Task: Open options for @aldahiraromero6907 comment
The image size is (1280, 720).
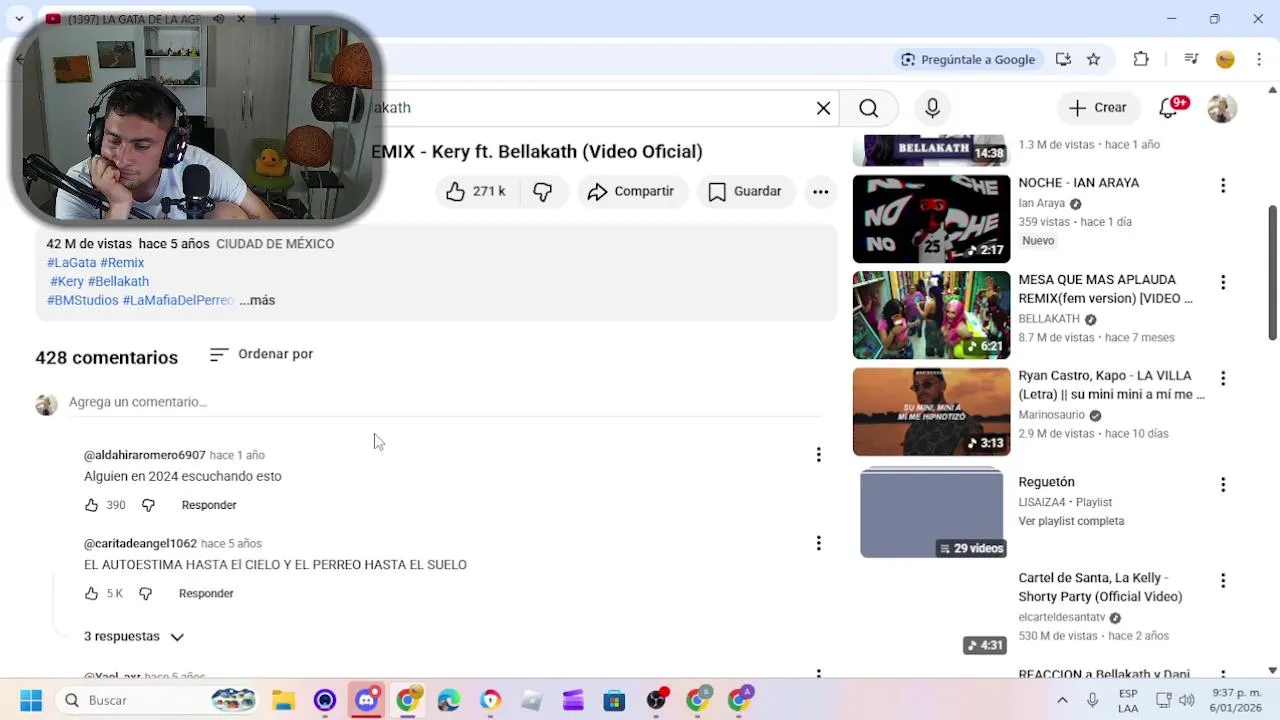Action: point(818,455)
